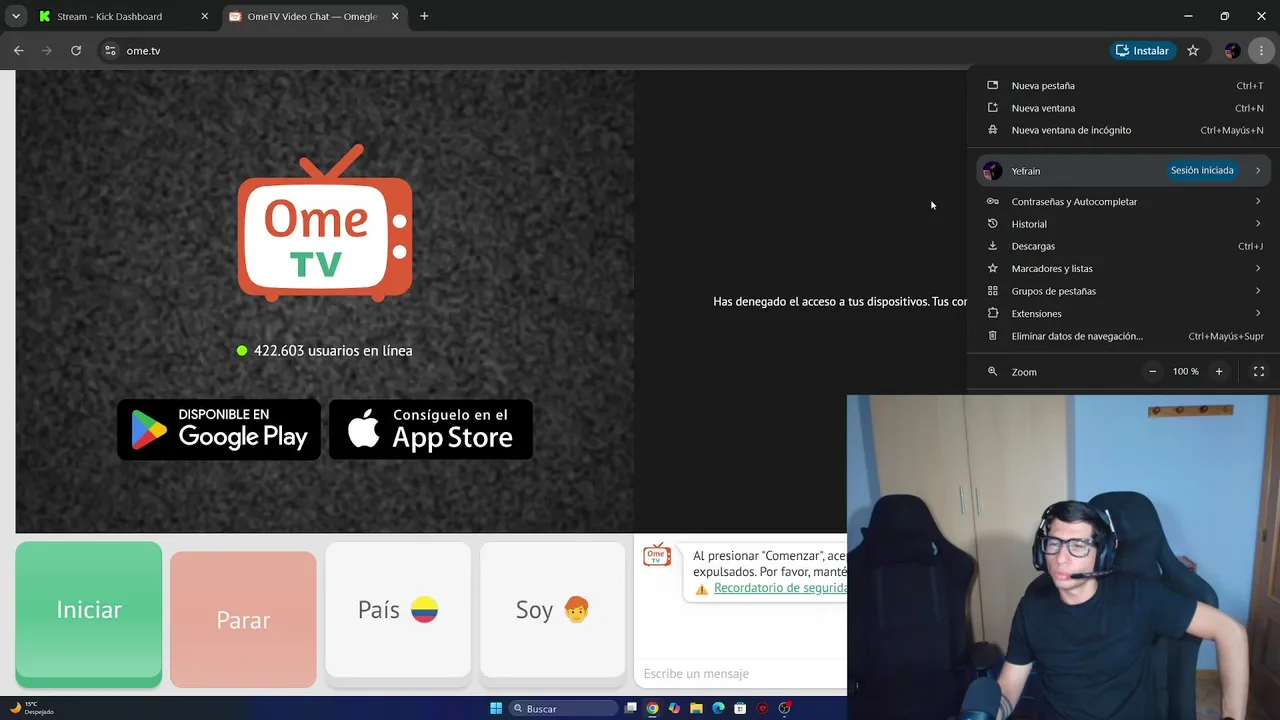Open the Google Play download badge
This screenshot has width=1280, height=720.
219,429
